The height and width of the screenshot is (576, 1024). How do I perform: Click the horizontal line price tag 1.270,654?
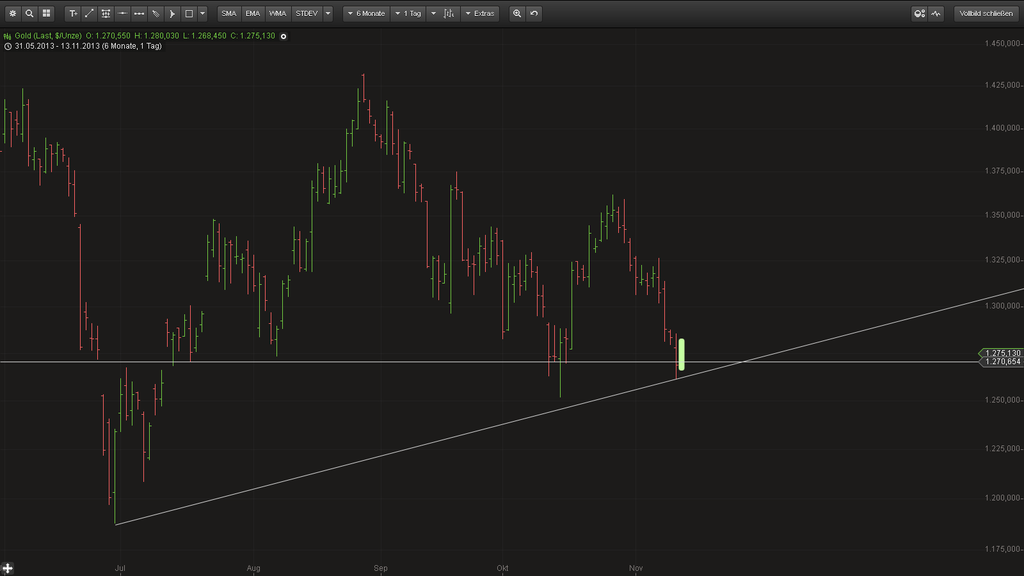(x=1001, y=362)
